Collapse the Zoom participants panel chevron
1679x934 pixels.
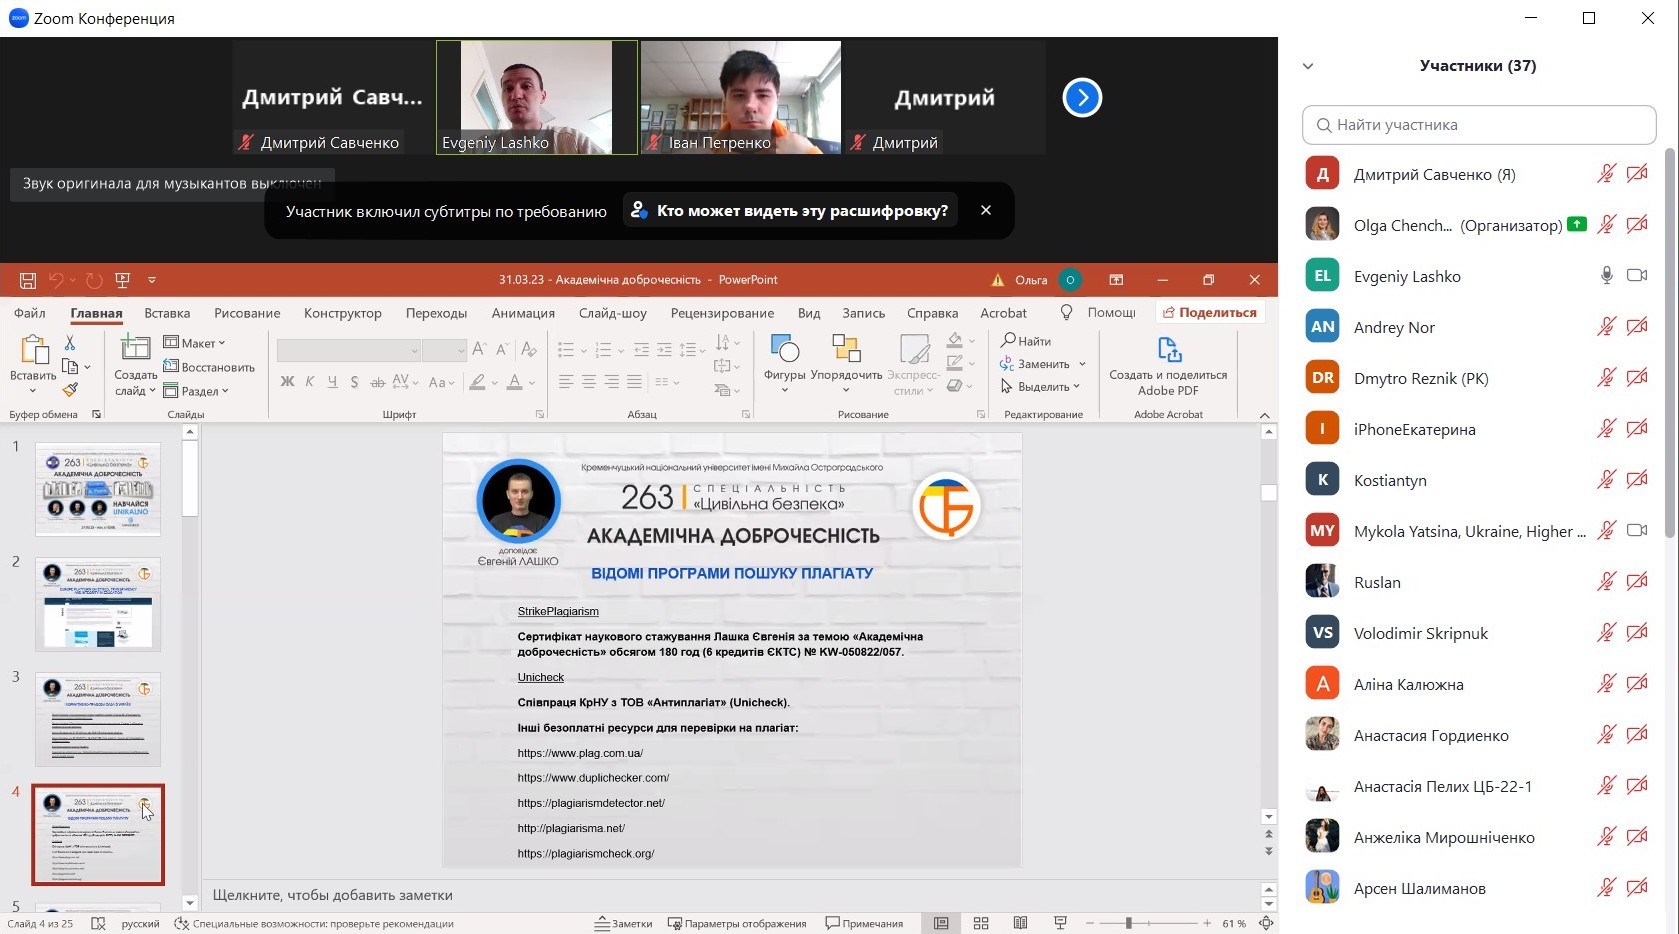click(1308, 66)
